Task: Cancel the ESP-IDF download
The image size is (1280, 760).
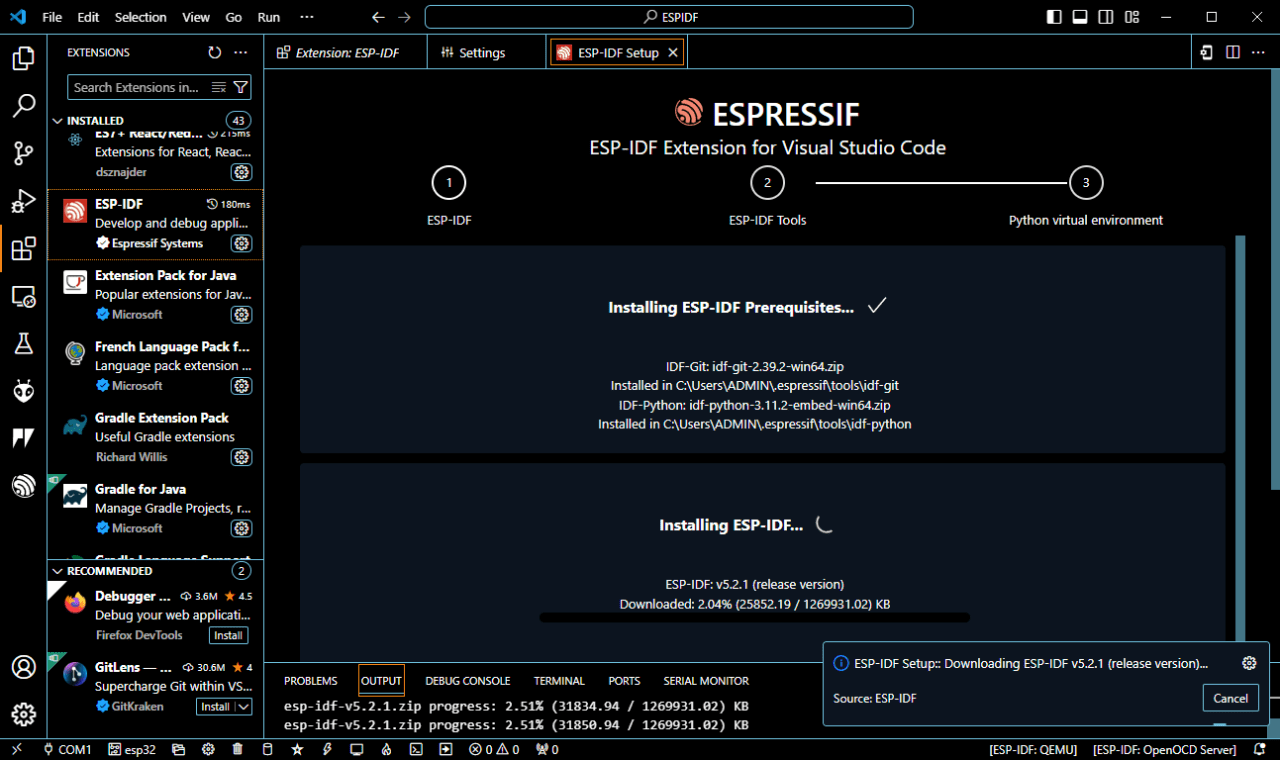Action: [1229, 698]
